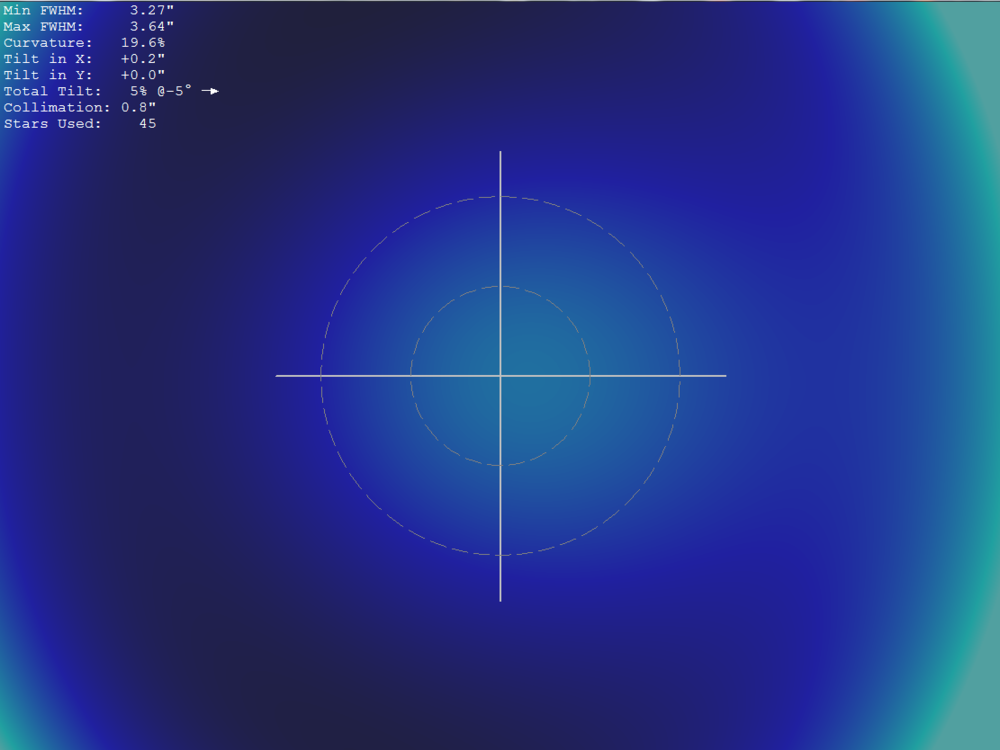1000x750 pixels.
Task: Click the Tilt in X +0.2" value
Action: (x=143, y=59)
